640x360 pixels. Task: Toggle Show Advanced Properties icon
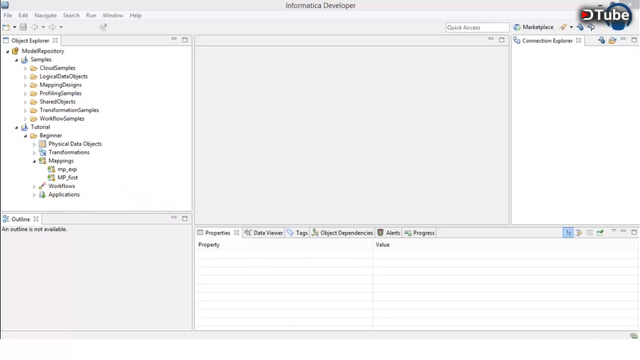(x=579, y=233)
